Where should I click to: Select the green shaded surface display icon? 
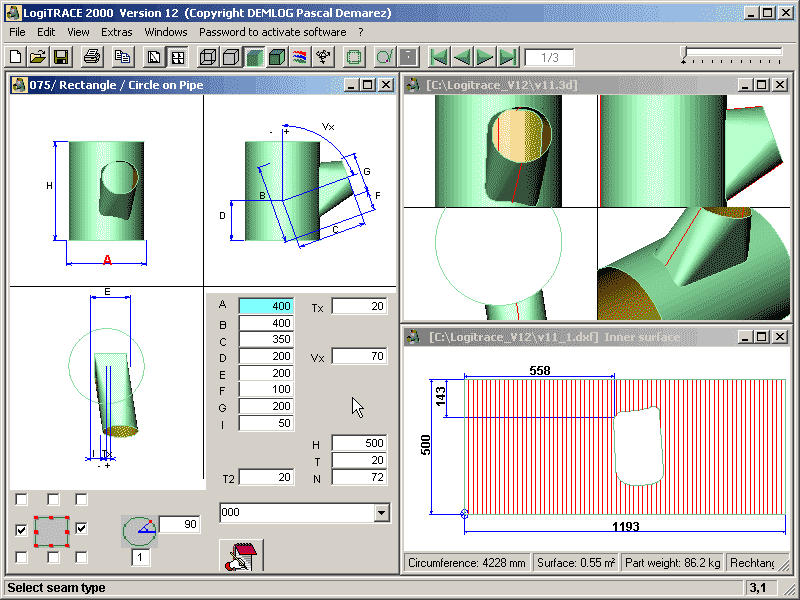click(255, 57)
